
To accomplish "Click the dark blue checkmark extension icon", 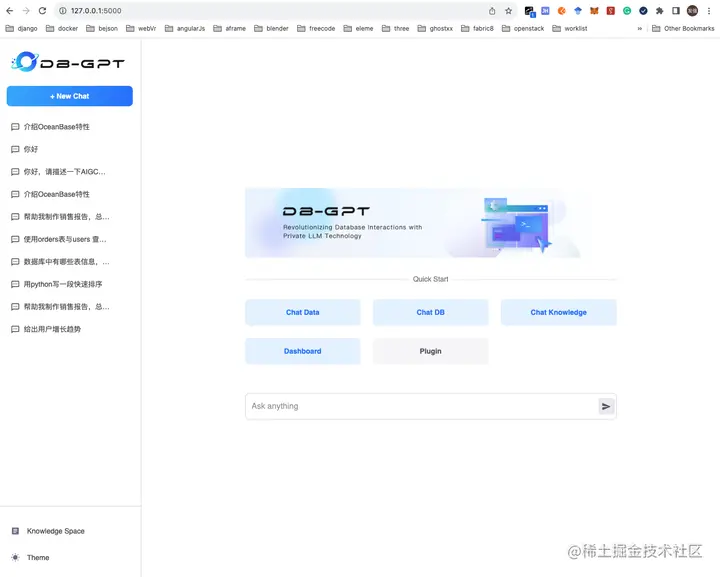I will tap(643, 11).
